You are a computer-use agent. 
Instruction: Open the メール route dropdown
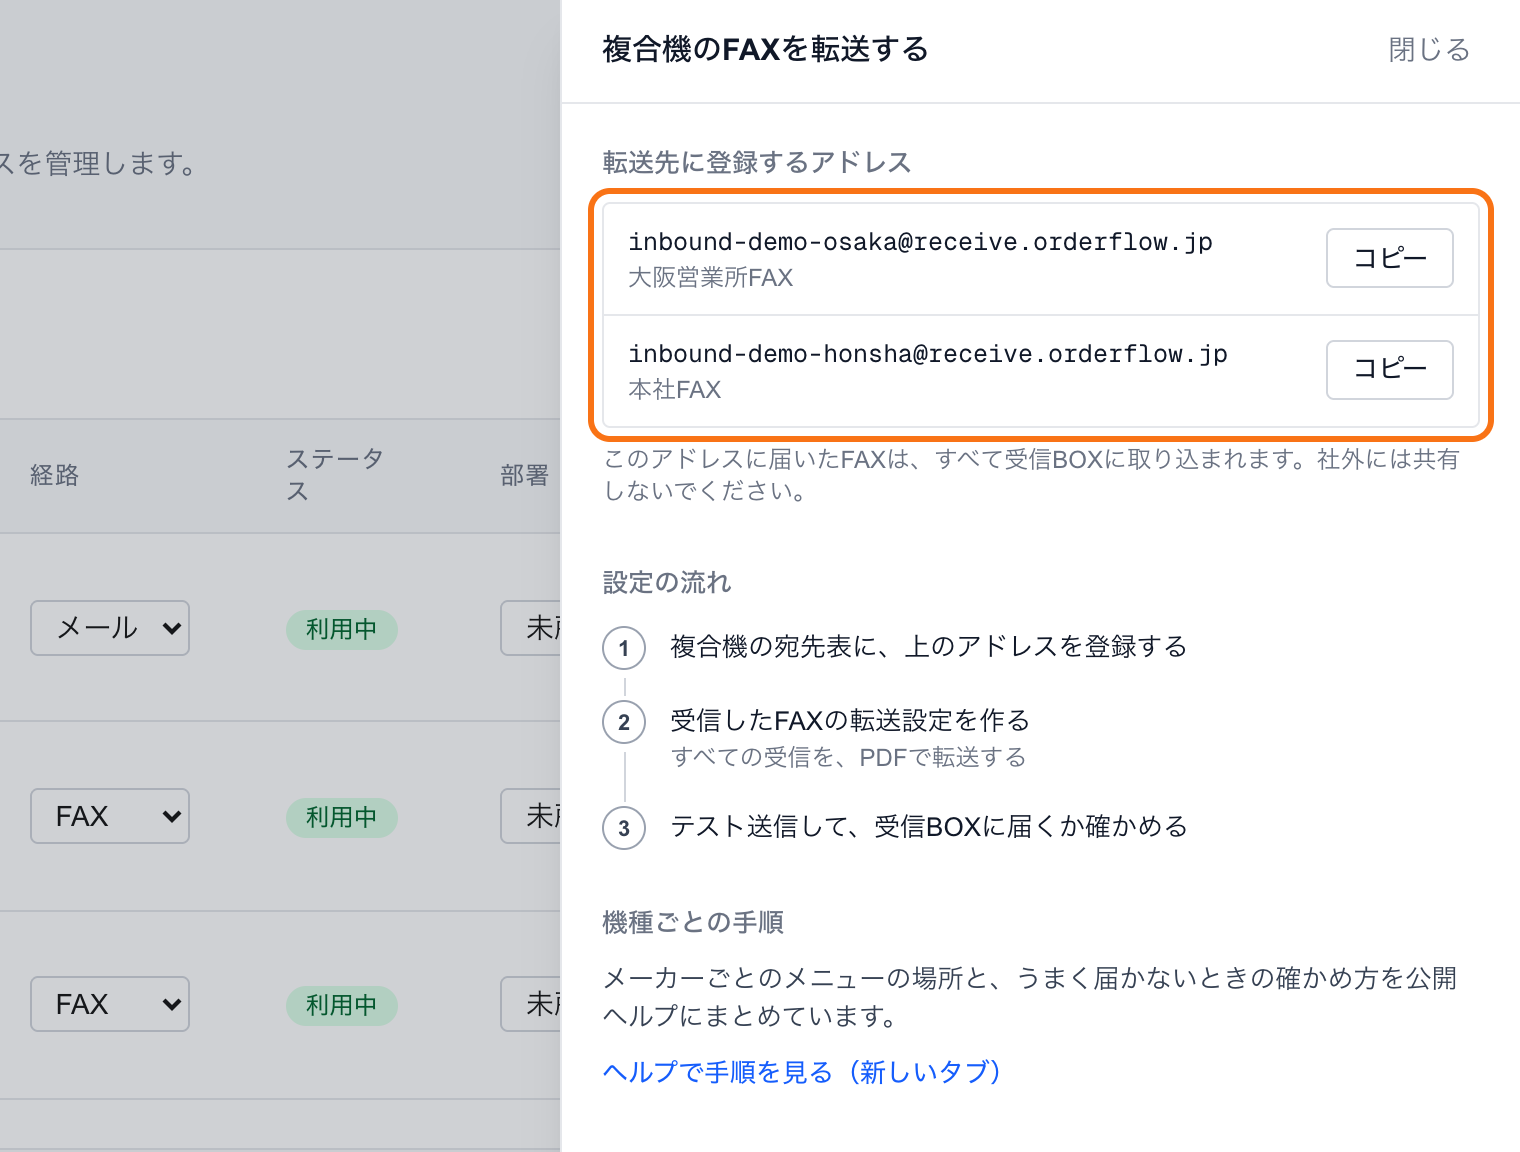point(110,628)
